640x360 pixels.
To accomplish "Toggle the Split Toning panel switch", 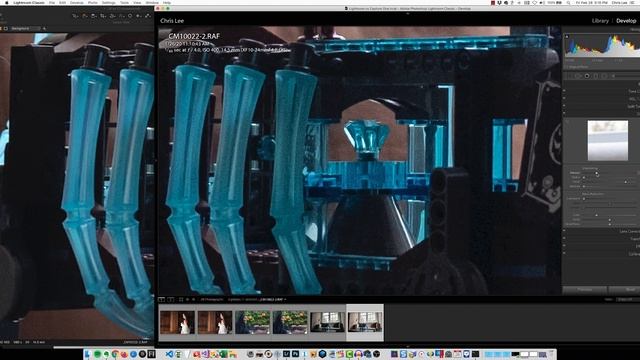I will coord(564,106).
